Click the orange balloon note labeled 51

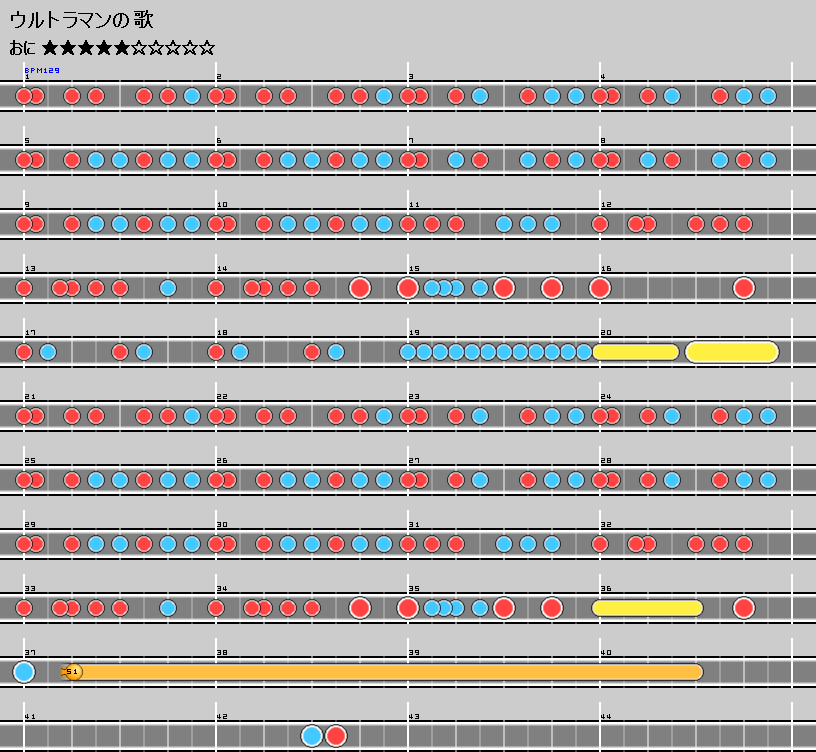click(x=72, y=672)
